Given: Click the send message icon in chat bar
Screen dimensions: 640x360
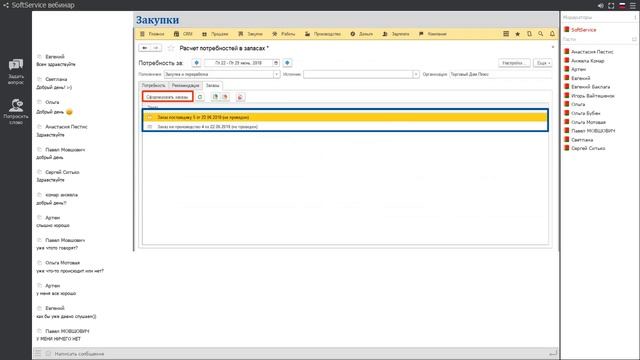Looking at the screenshot, I should pos(553,353).
